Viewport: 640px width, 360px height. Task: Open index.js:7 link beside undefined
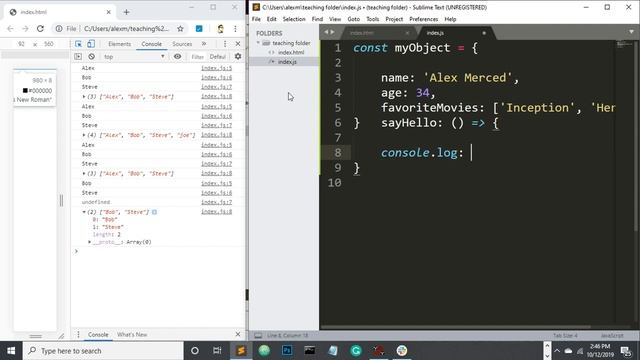click(216, 202)
